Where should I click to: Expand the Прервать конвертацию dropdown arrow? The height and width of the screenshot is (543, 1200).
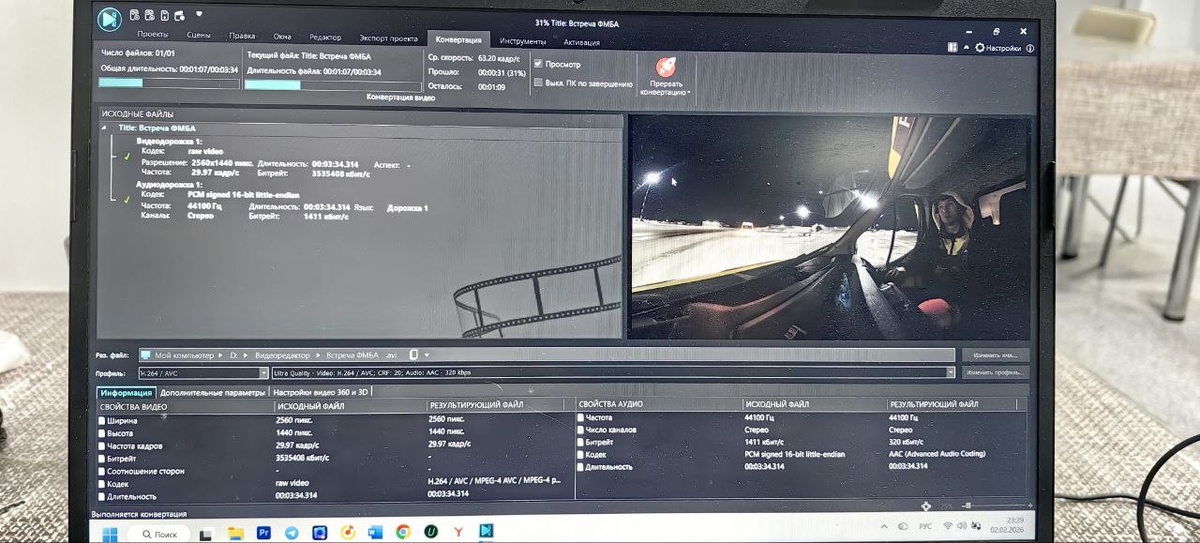tap(689, 93)
